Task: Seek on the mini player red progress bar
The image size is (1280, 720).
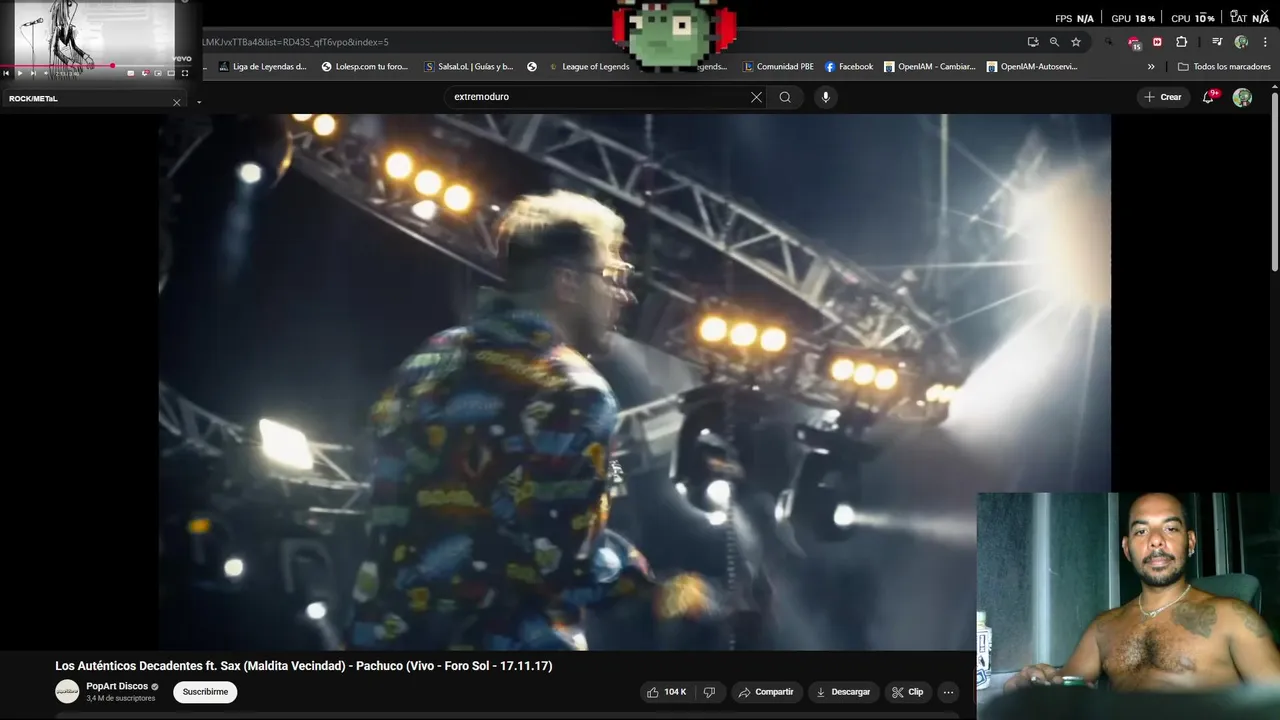Action: point(95,66)
